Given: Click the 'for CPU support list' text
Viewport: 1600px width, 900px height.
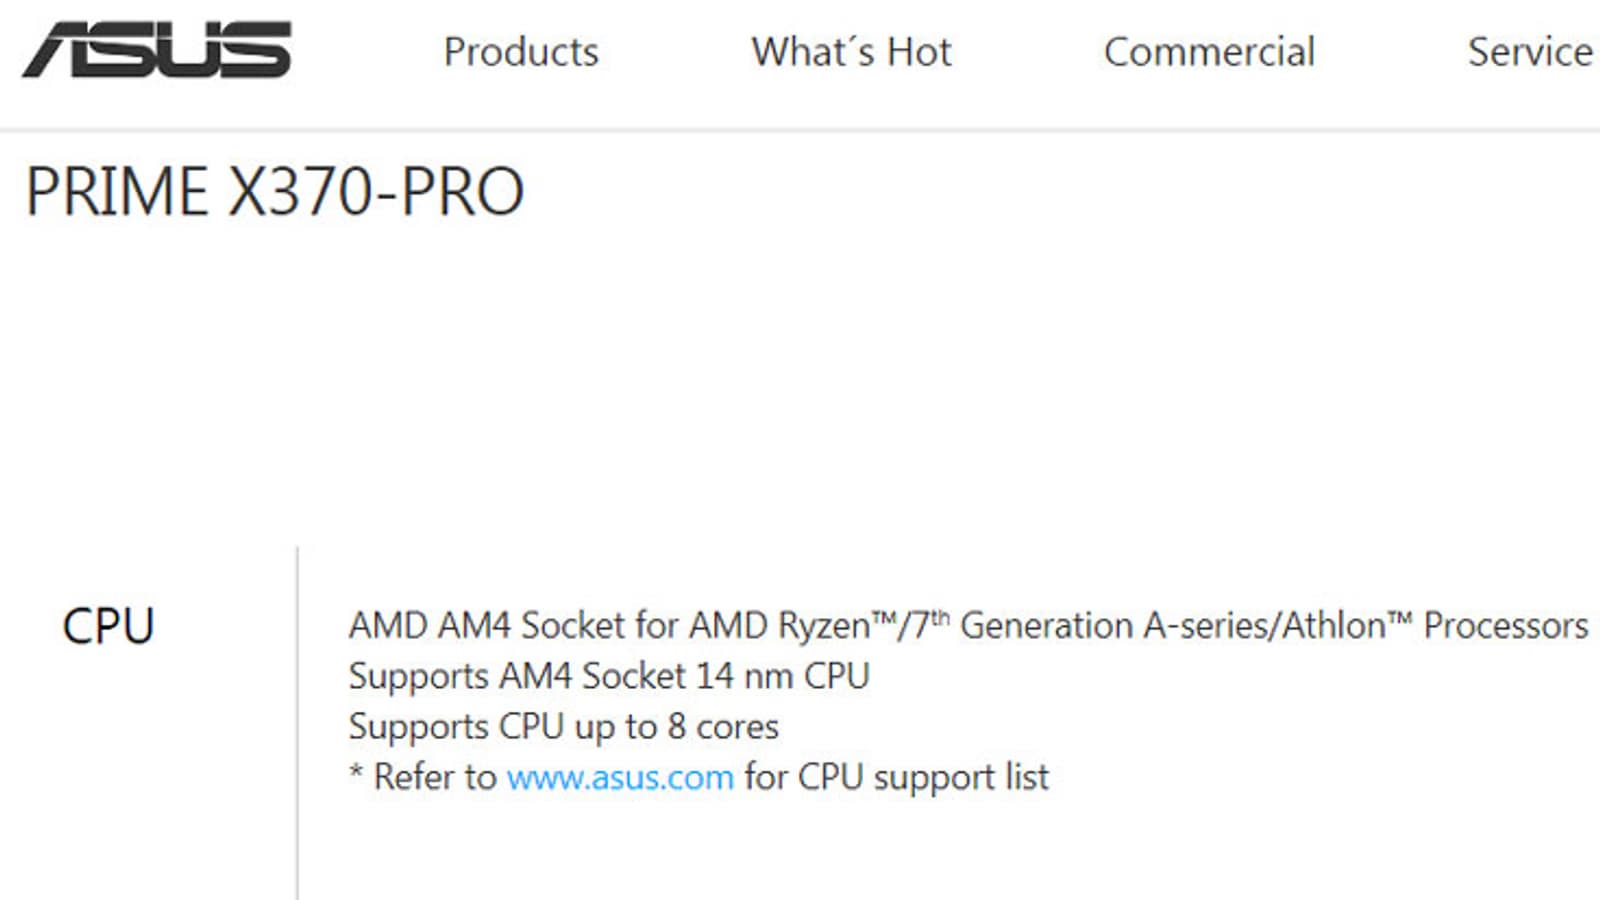Looking at the screenshot, I should (896, 777).
